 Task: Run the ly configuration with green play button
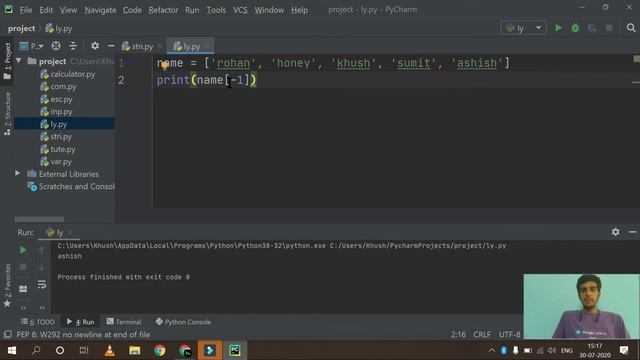558,28
